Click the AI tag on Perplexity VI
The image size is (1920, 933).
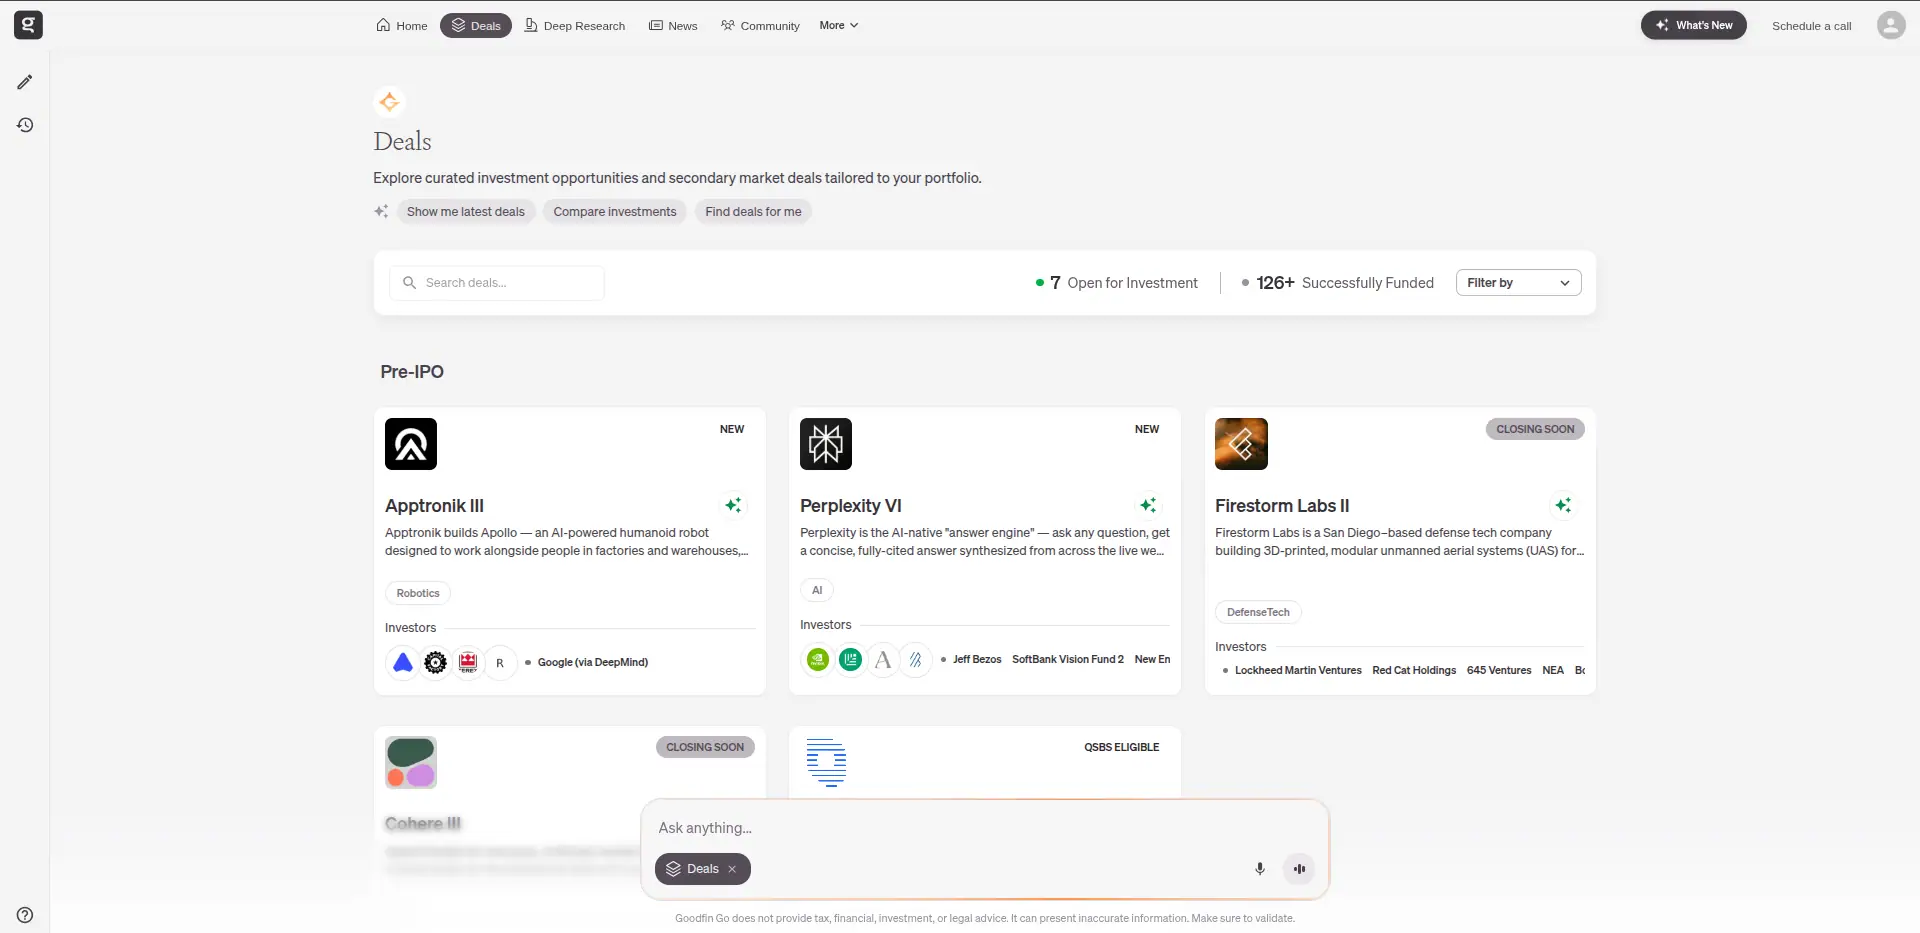[x=817, y=590]
